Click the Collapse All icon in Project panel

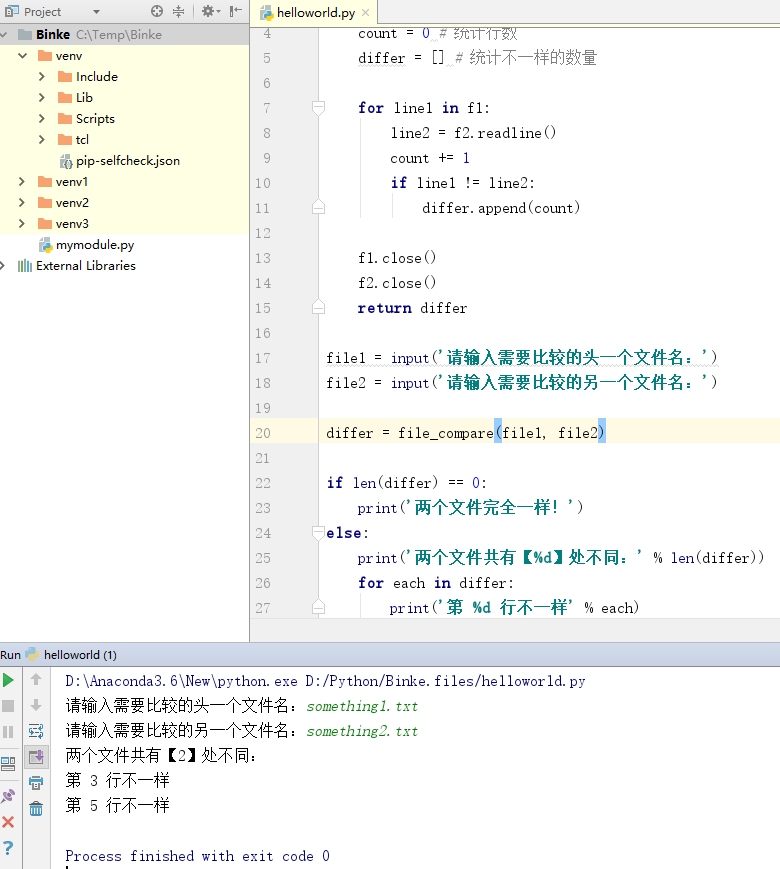pos(179,11)
